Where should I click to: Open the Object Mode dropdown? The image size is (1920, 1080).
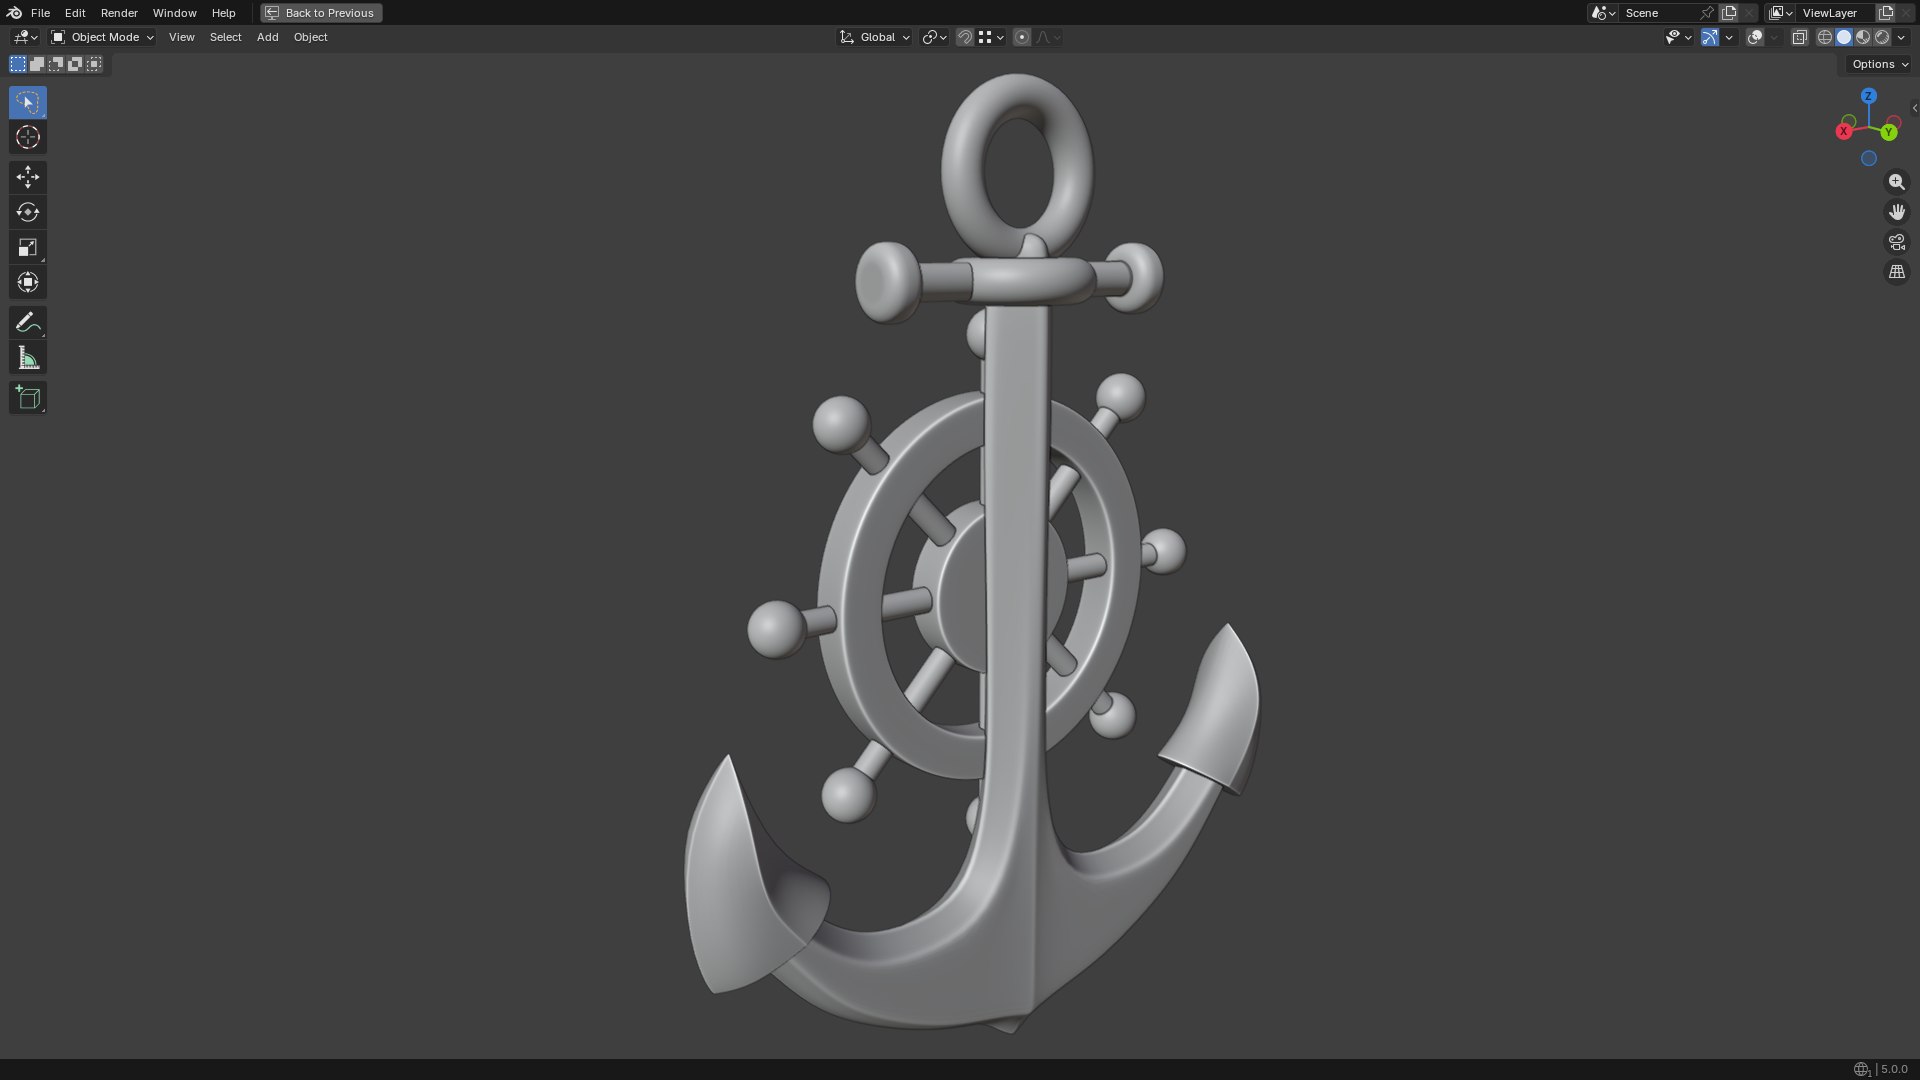pos(102,37)
